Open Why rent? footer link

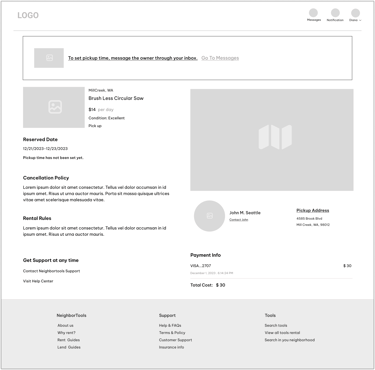coord(66,333)
